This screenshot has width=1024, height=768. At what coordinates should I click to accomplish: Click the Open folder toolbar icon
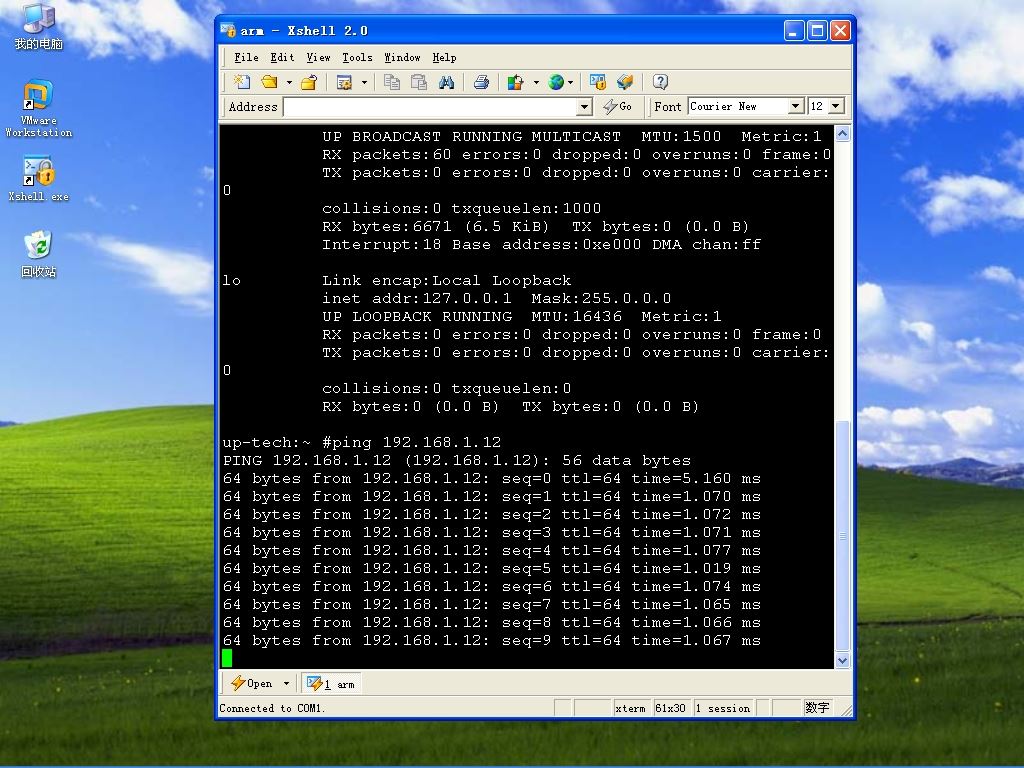tap(269, 82)
